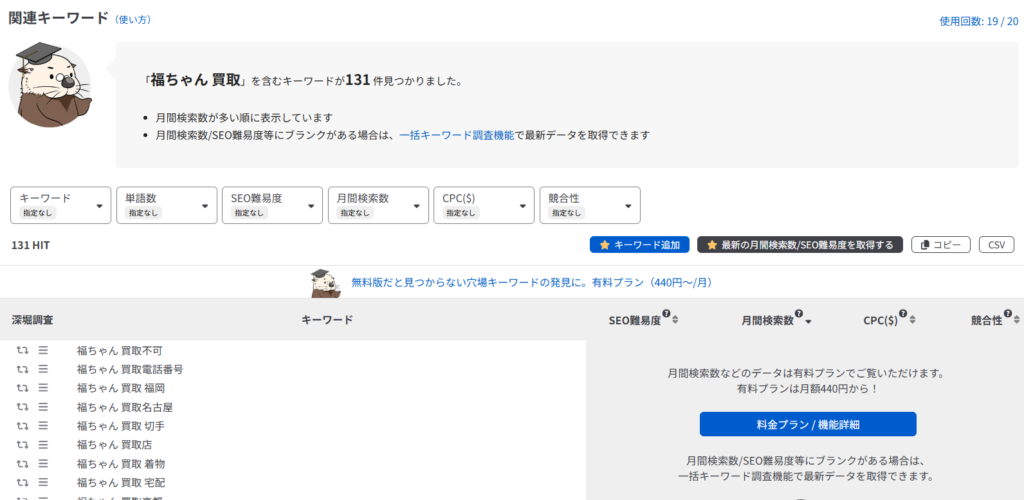Open the SEO難易度 filter dropdown
This screenshot has height=500, width=1024.
point(272,205)
